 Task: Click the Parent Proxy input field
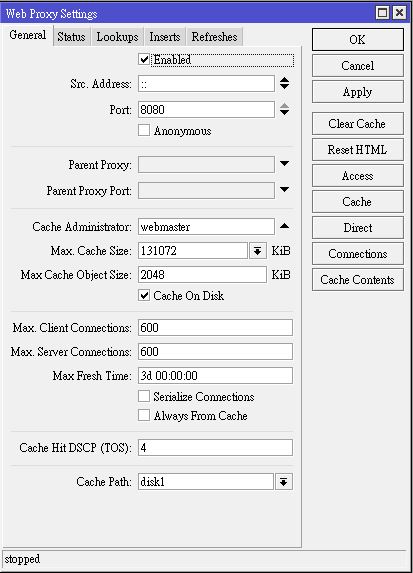206,164
